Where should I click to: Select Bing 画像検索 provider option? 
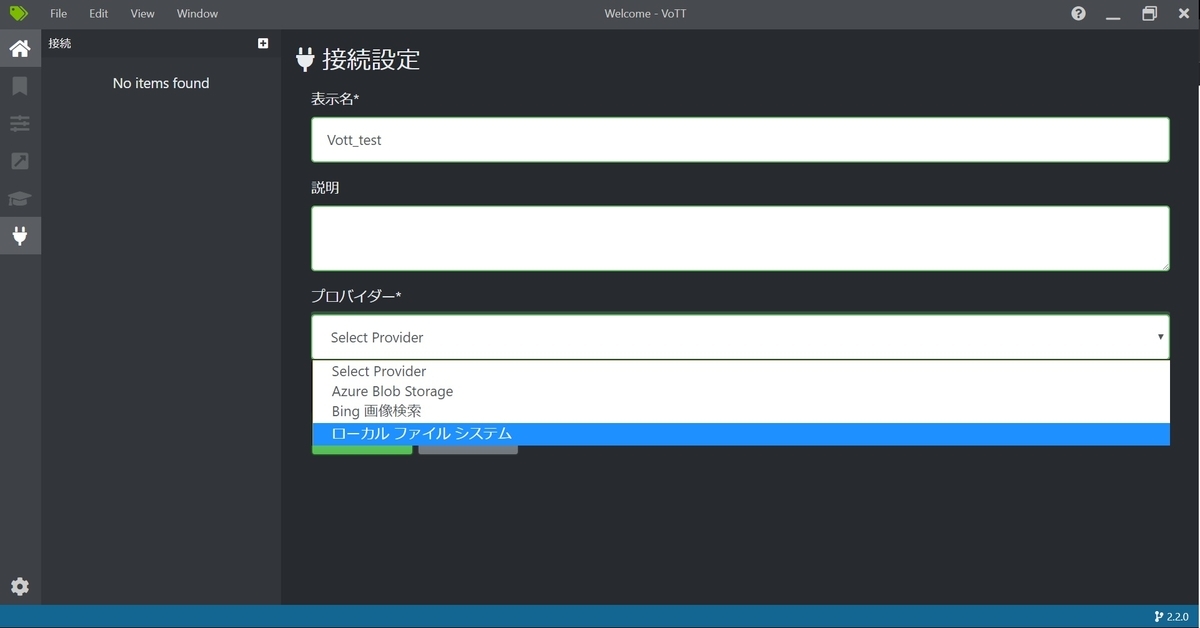pyautogui.click(x=376, y=411)
